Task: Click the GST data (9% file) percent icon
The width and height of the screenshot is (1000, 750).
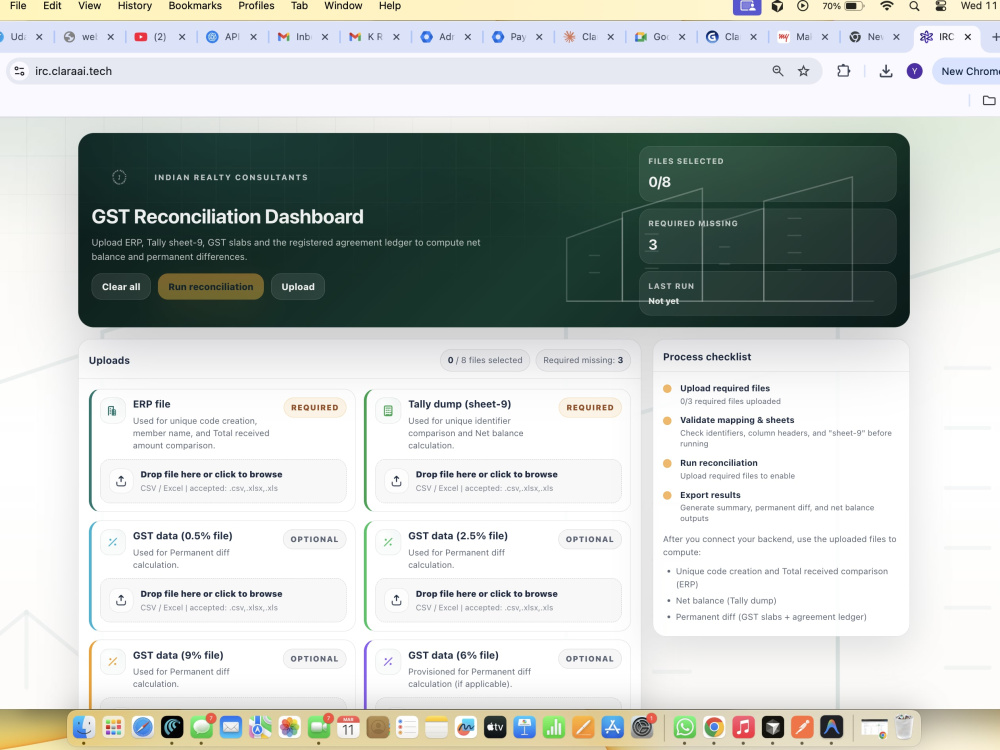Action: (x=112, y=662)
